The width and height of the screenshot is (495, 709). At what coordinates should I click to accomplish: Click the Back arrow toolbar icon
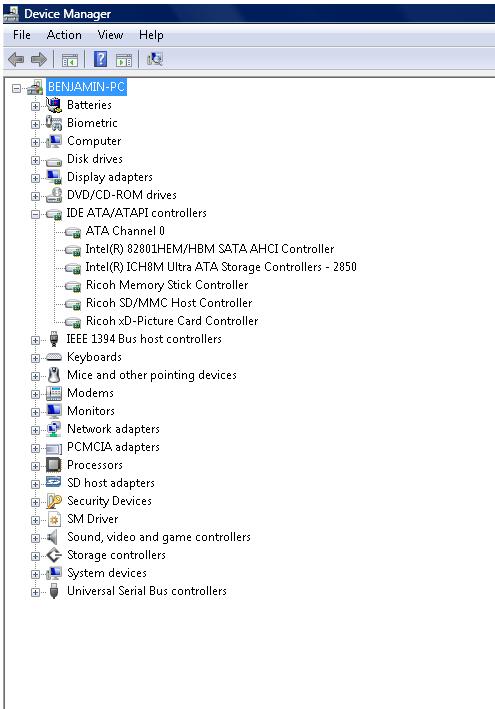point(16,59)
